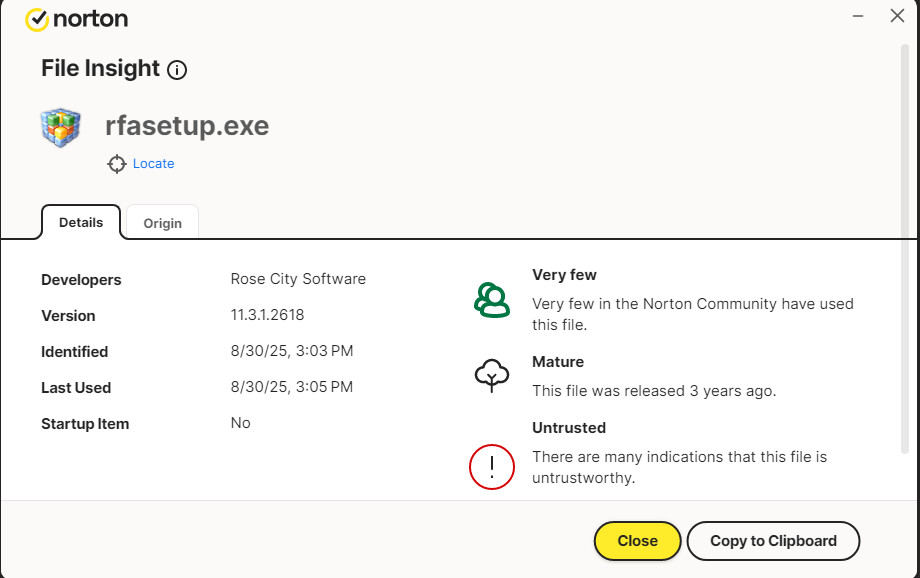Image resolution: width=920 pixels, height=578 pixels.
Task: Click the File Insight info icon
Action: point(177,70)
